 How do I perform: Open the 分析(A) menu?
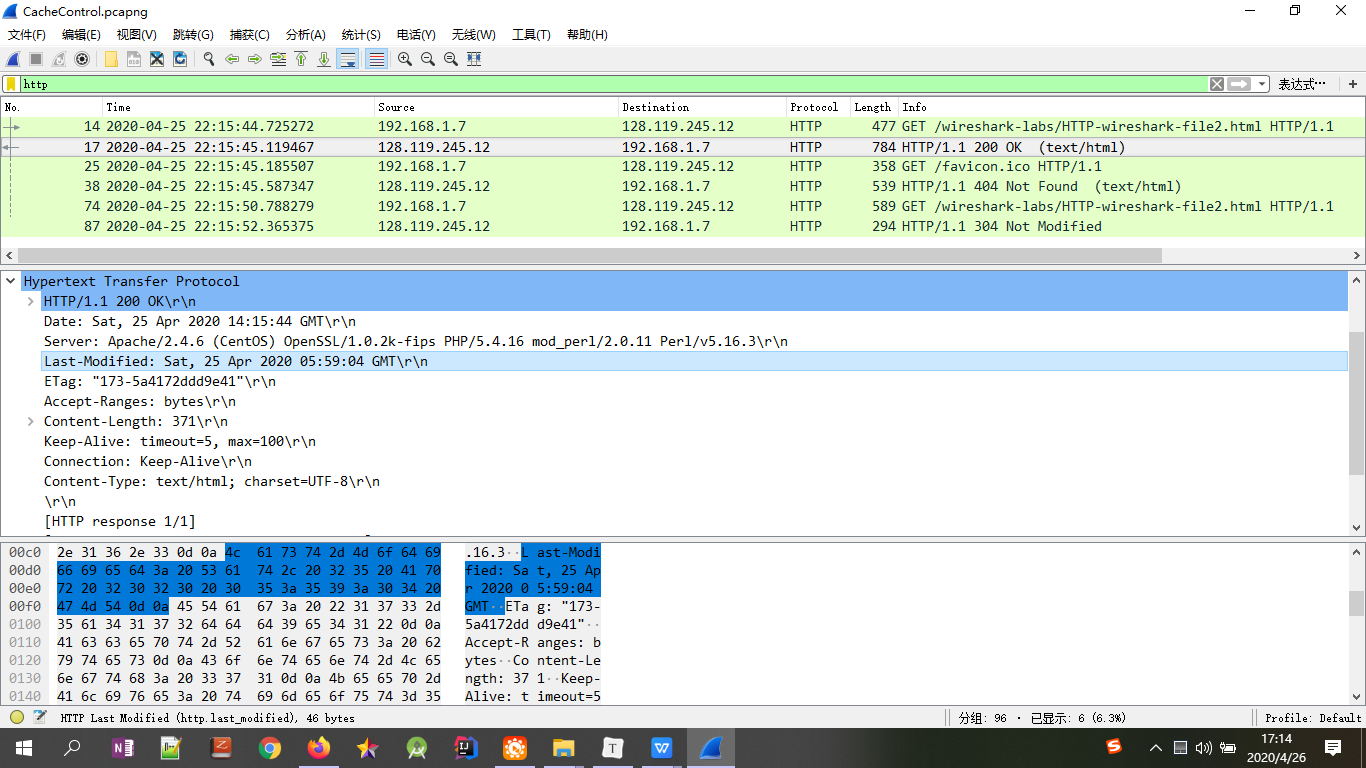[306, 34]
